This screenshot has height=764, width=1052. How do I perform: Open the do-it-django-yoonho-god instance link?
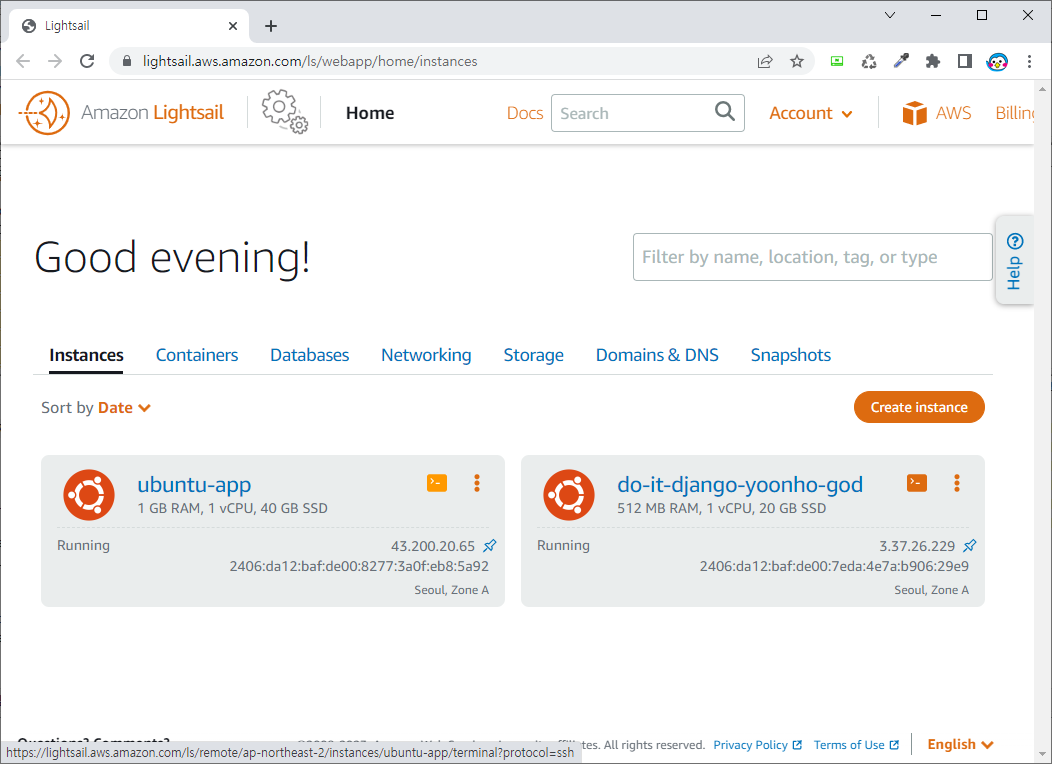(x=740, y=484)
